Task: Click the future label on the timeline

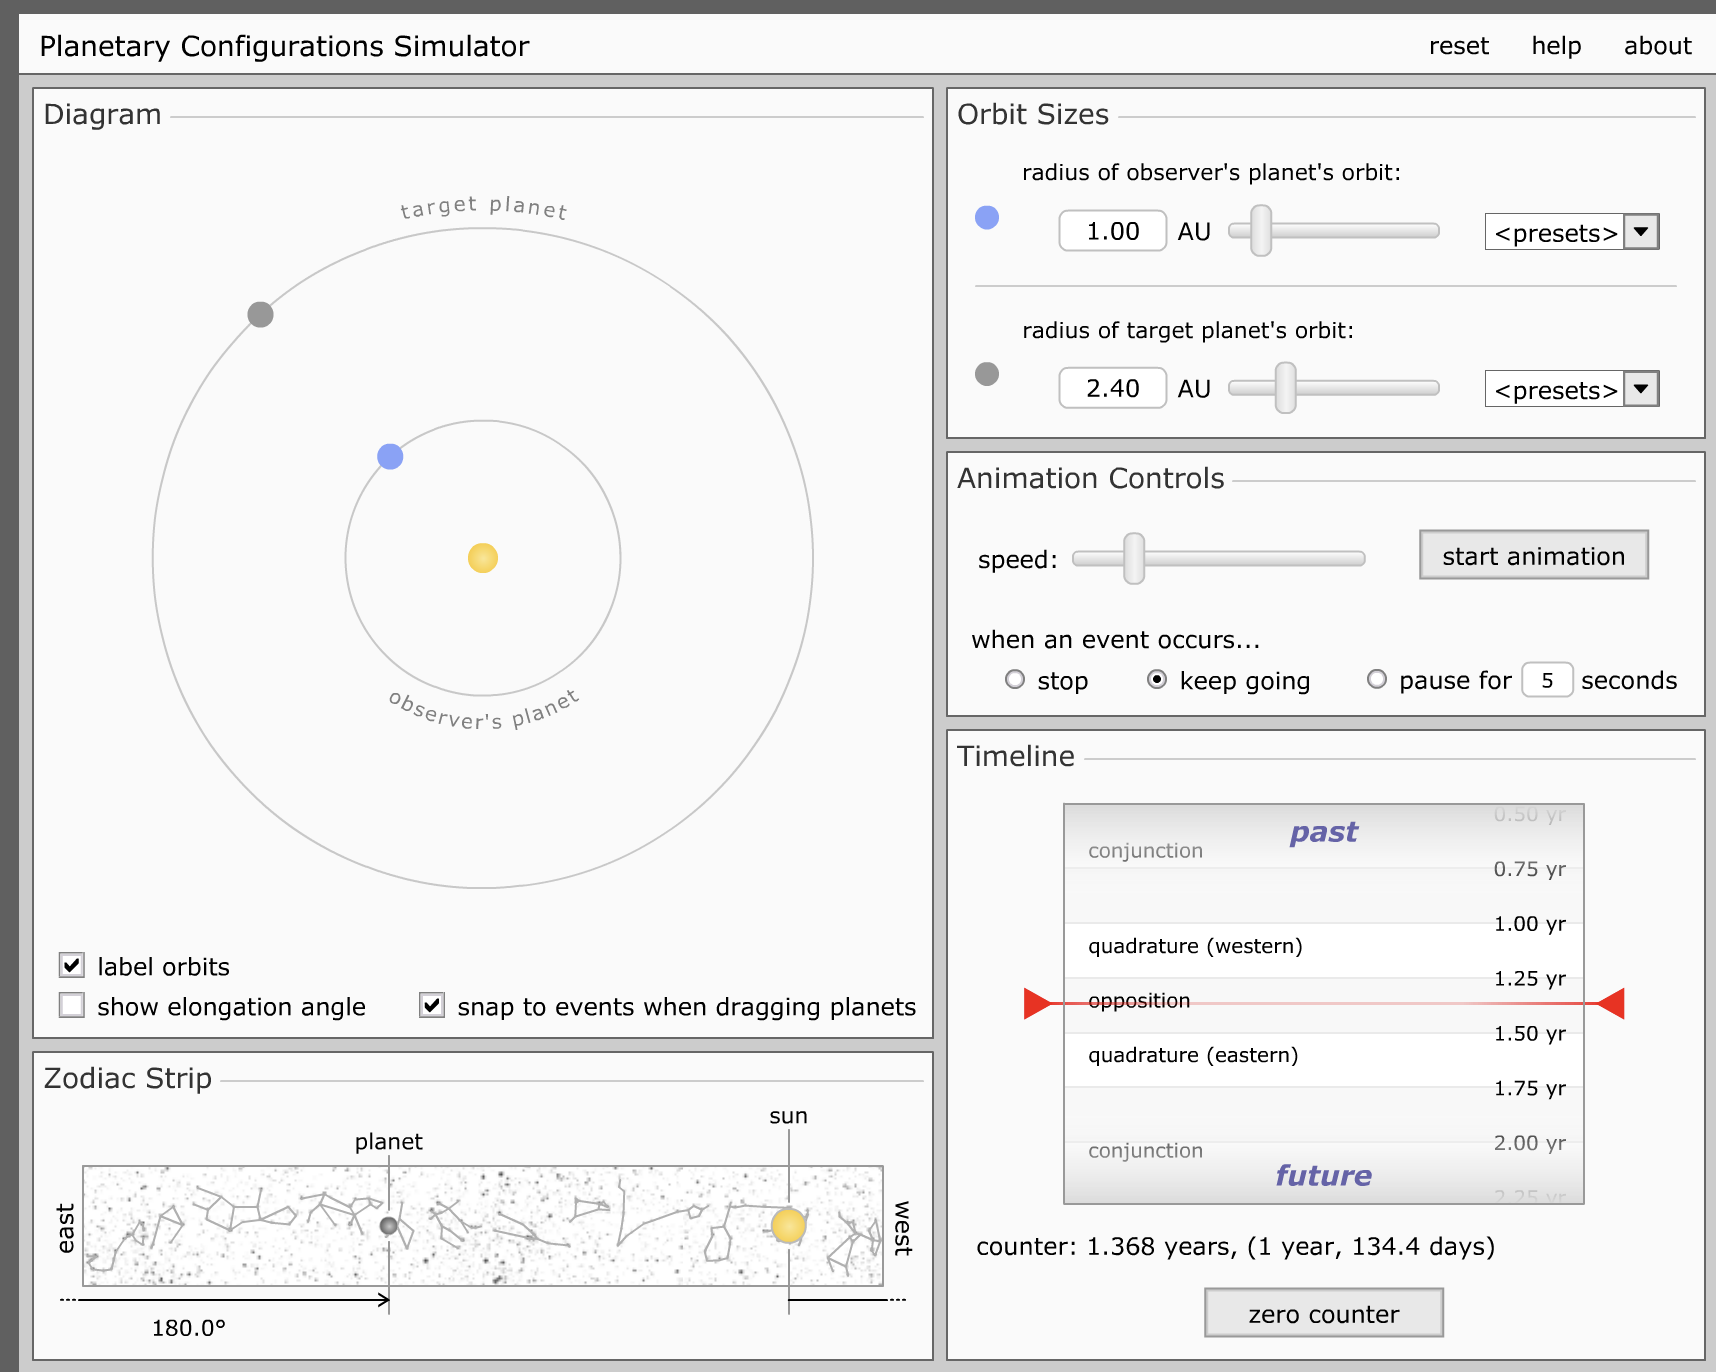Action: click(x=1323, y=1175)
